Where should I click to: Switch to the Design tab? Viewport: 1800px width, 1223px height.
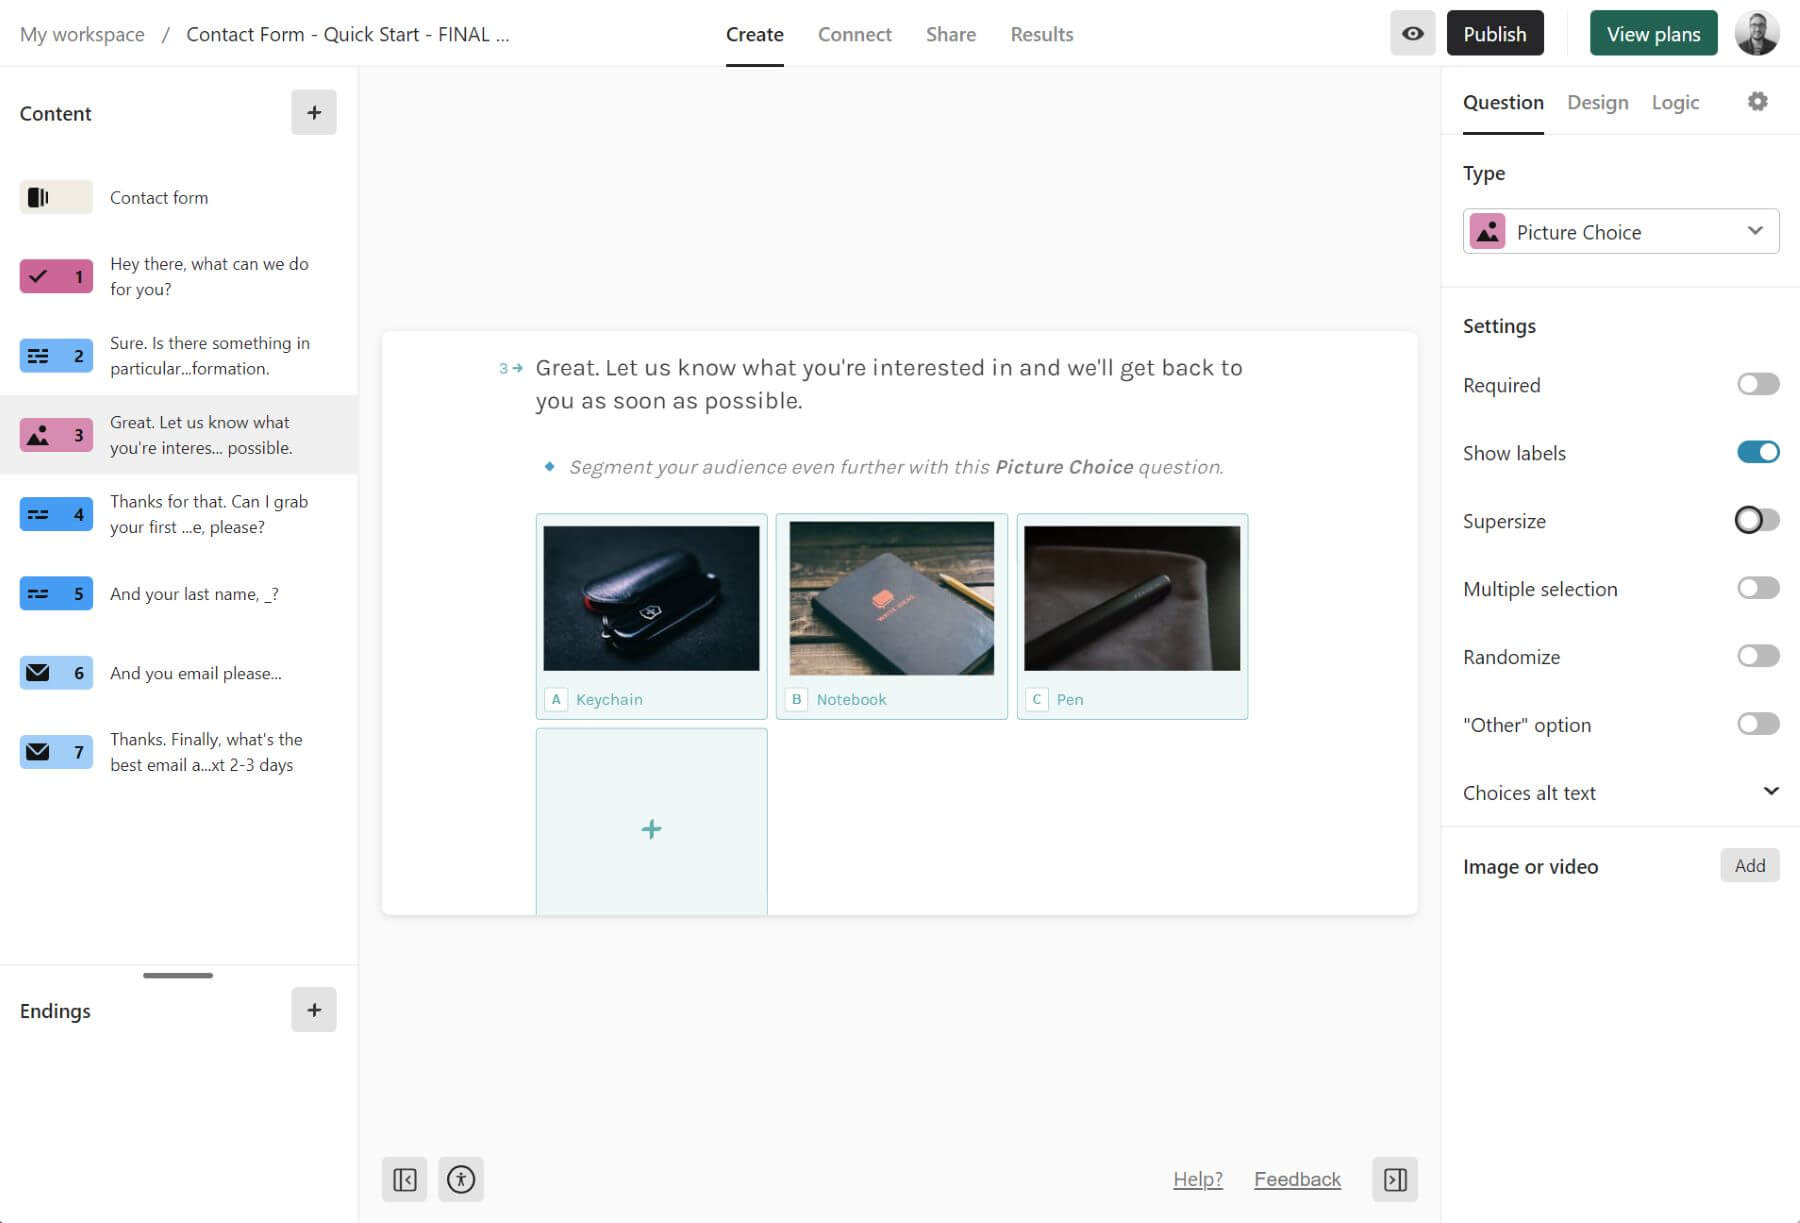coord(1597,102)
